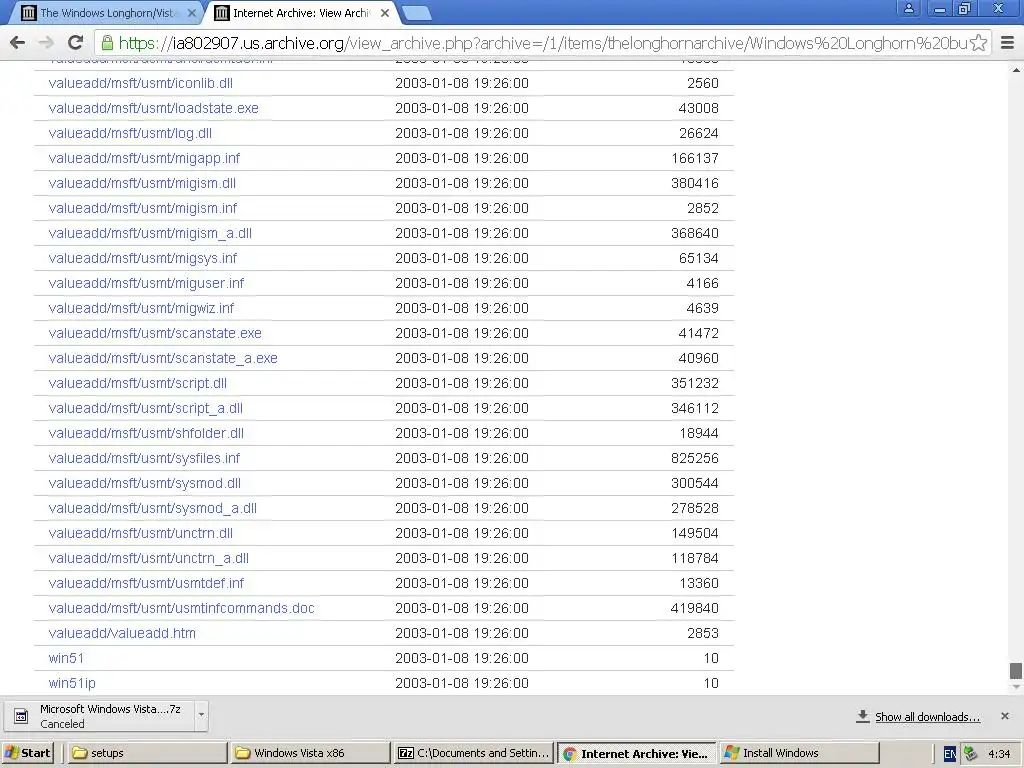
Task: Open valueadd/msft/usmt/unctrn.dll link
Action: 140,534
